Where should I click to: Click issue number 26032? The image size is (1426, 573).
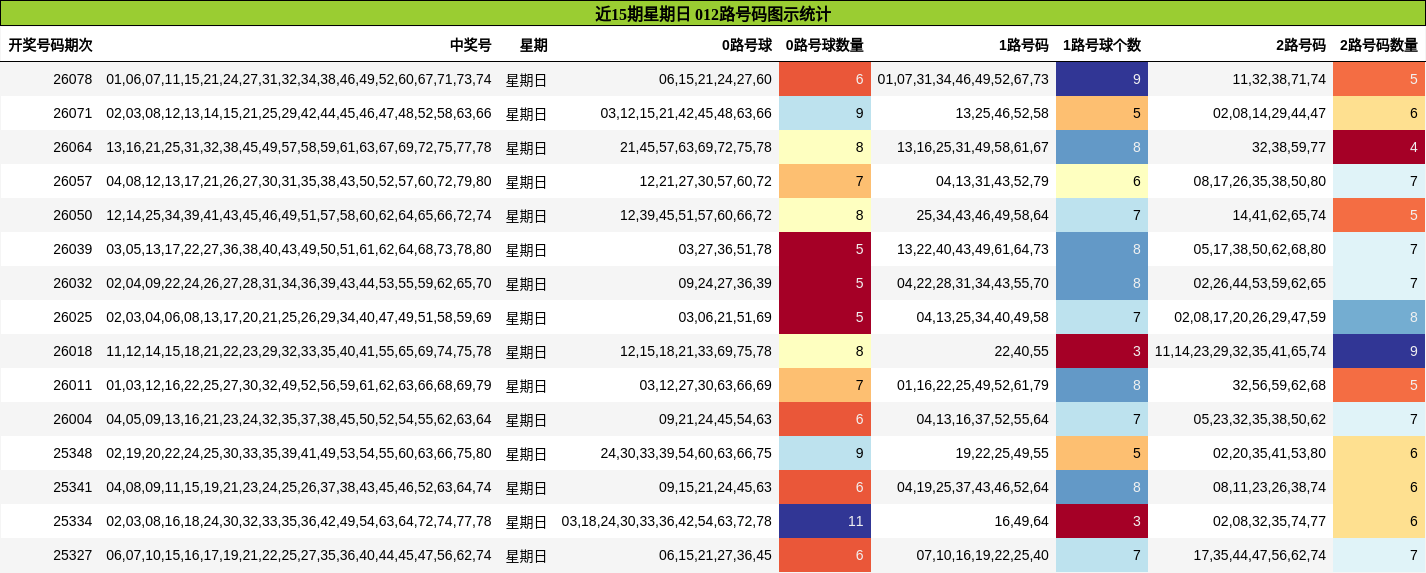point(72,283)
